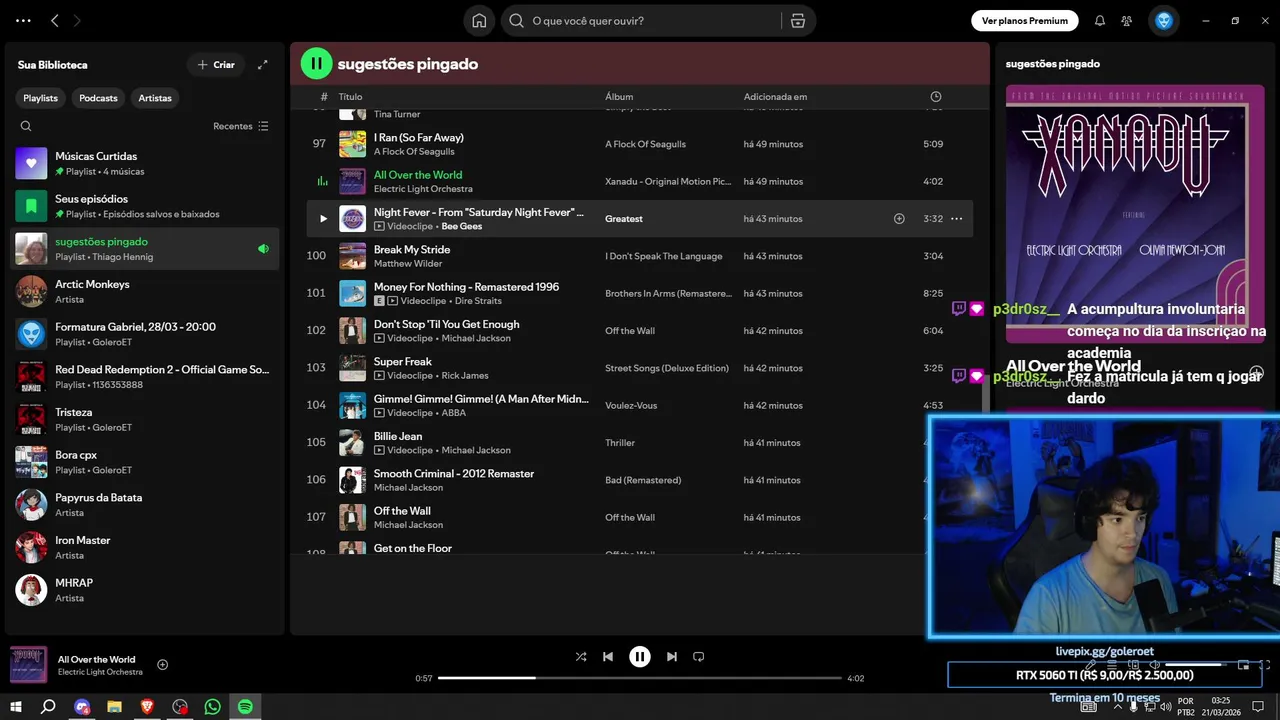This screenshot has height=720, width=1280.
Task: Adjust the volume slider
Action: [x=1198, y=665]
